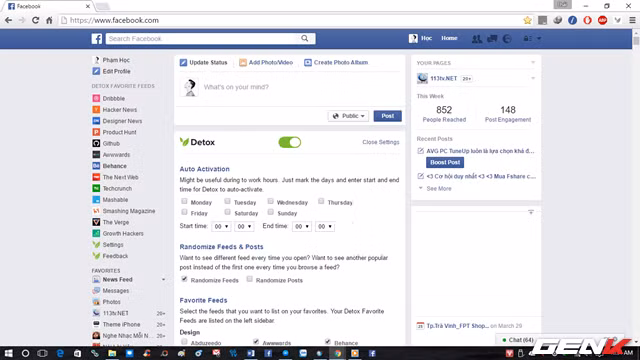Enable the Randomize Posts checkbox
The height and width of the screenshot is (360, 640).
point(249,279)
